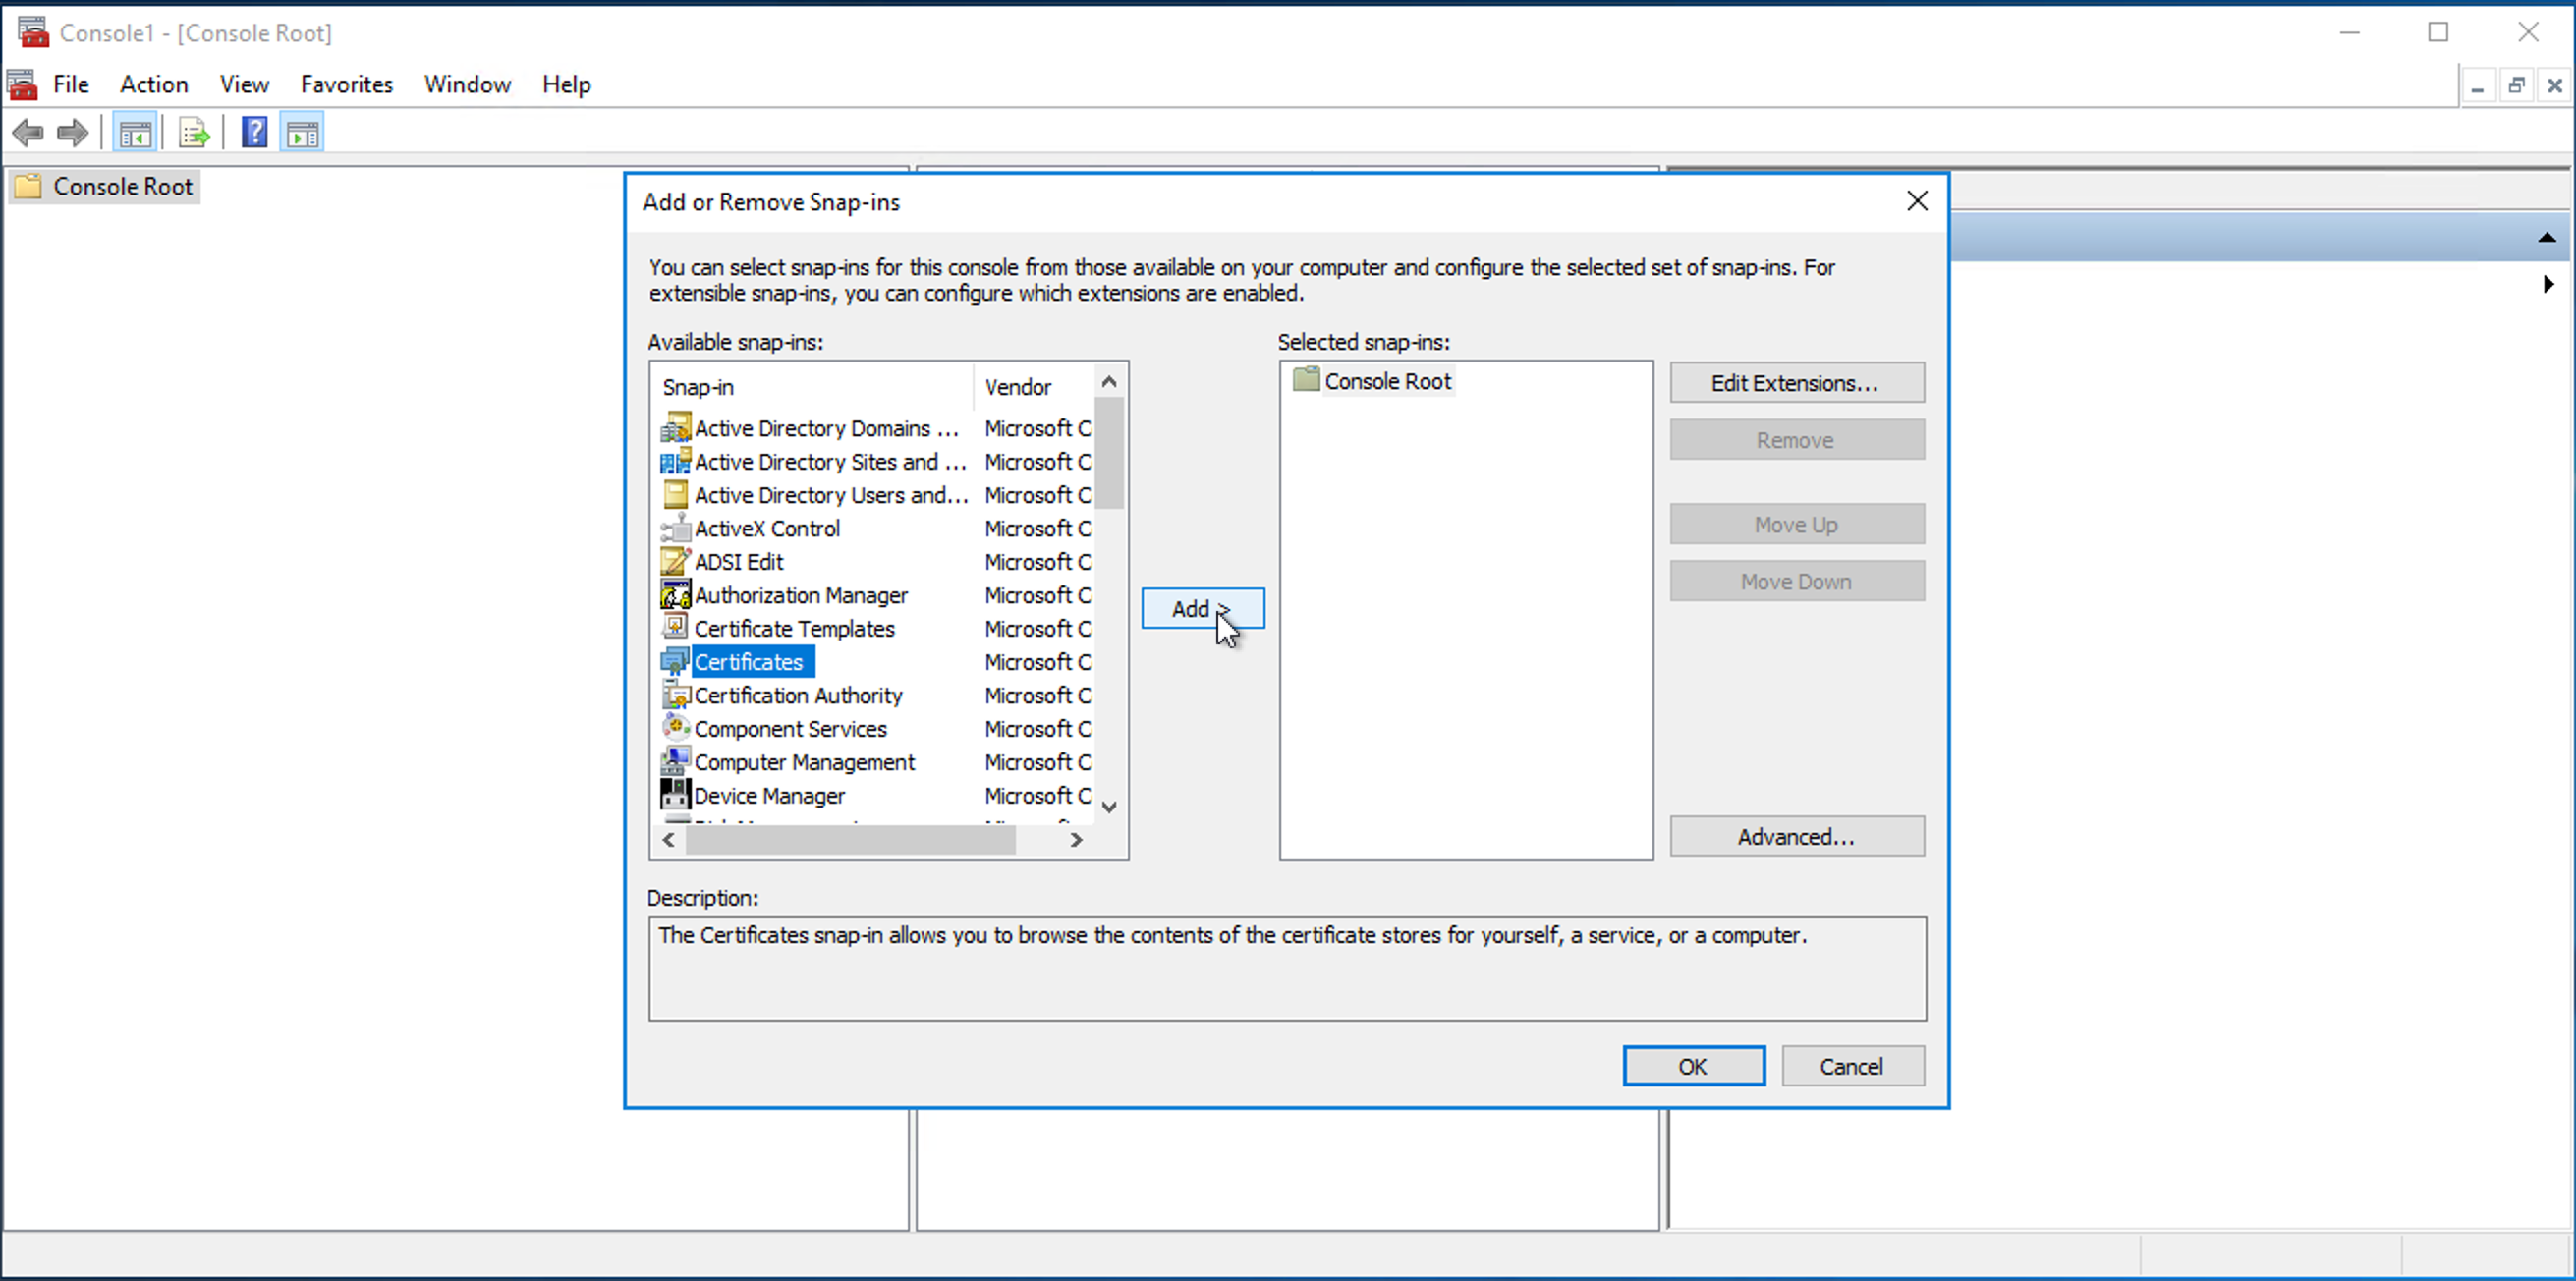
Task: Click the up arrow of the snap-in list scrollbar
Action: coord(1109,382)
